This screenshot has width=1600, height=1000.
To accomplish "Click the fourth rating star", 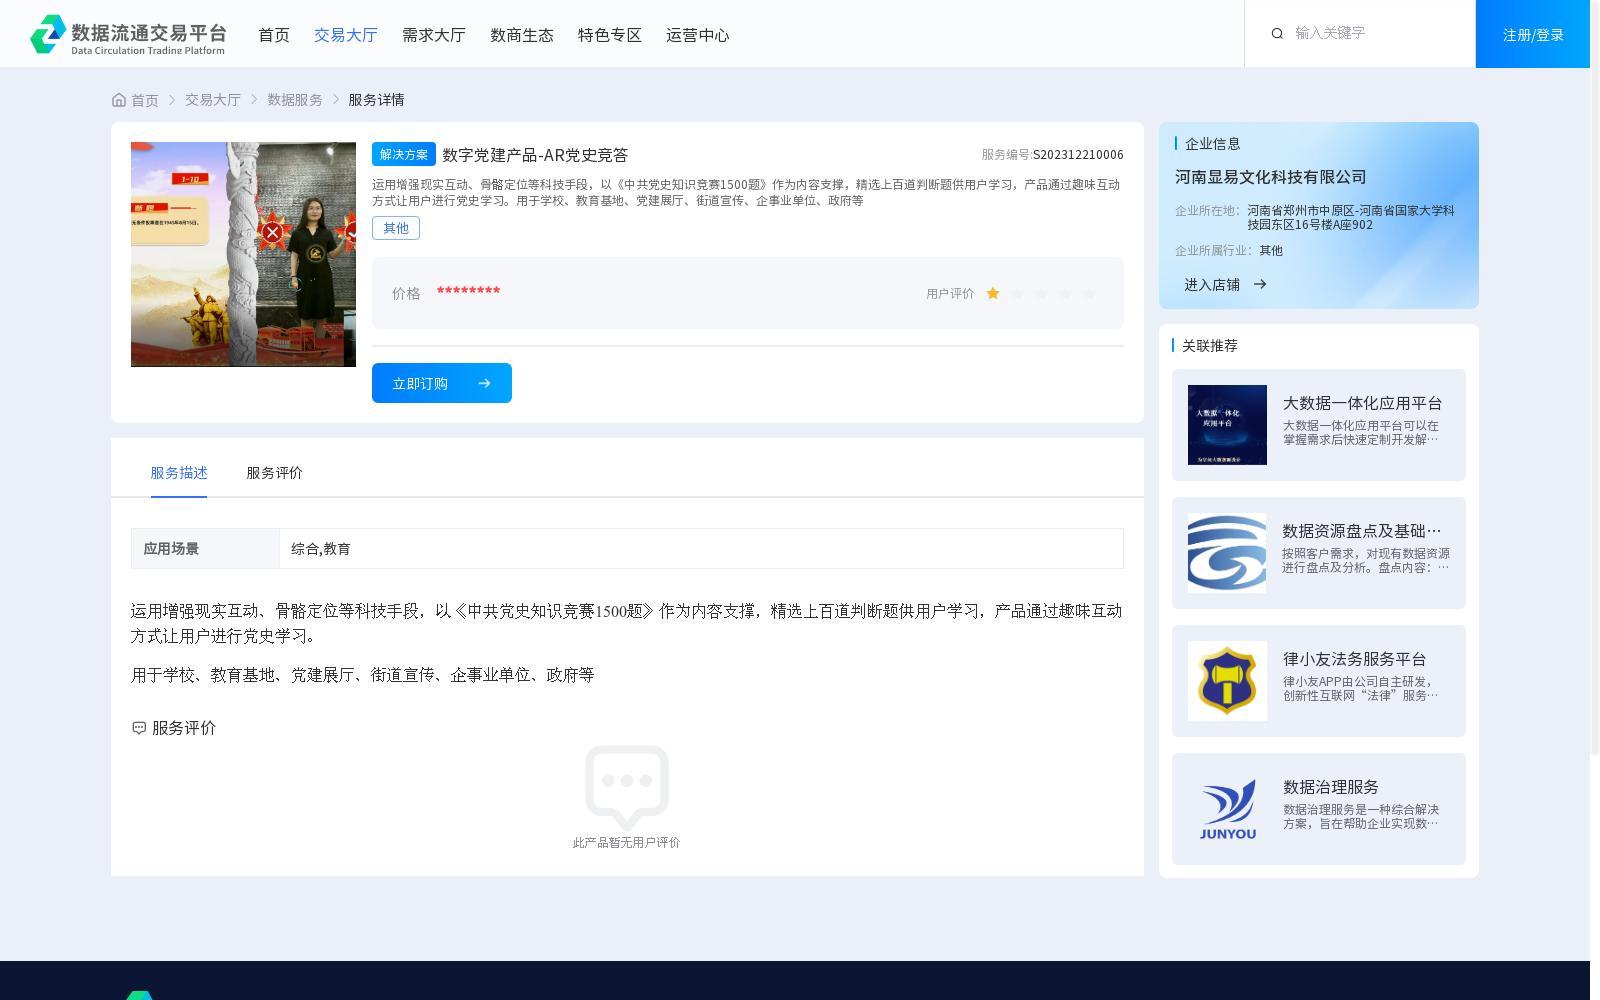I will click(1065, 293).
